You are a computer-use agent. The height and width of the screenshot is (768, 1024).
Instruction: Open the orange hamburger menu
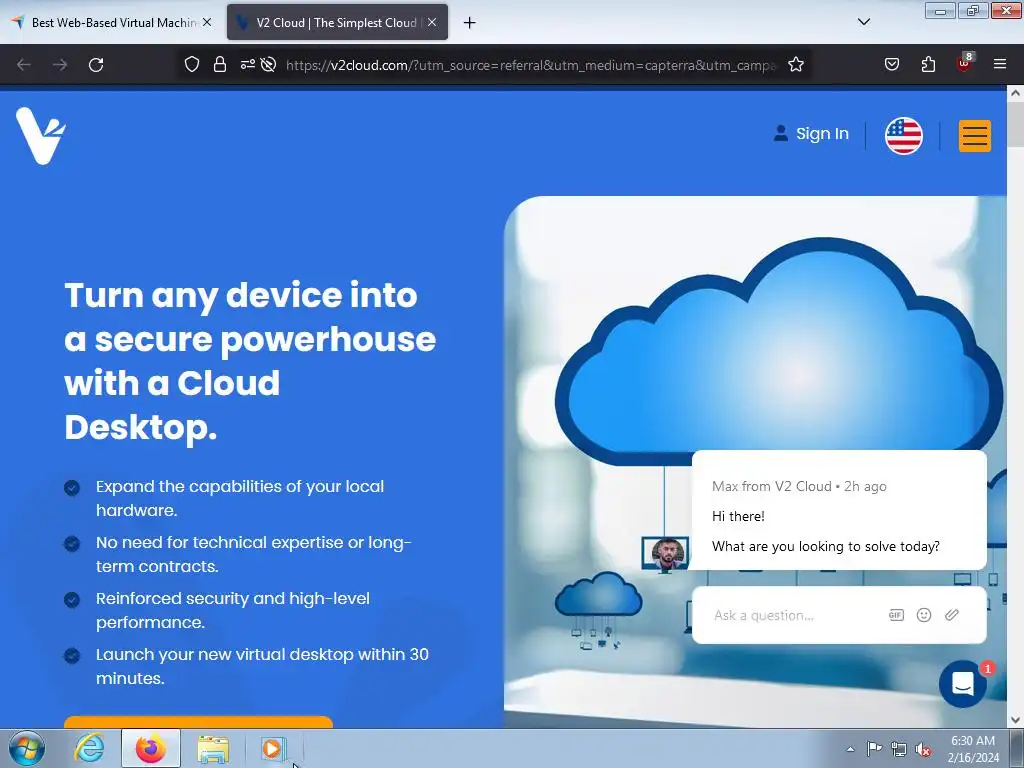tap(974, 136)
